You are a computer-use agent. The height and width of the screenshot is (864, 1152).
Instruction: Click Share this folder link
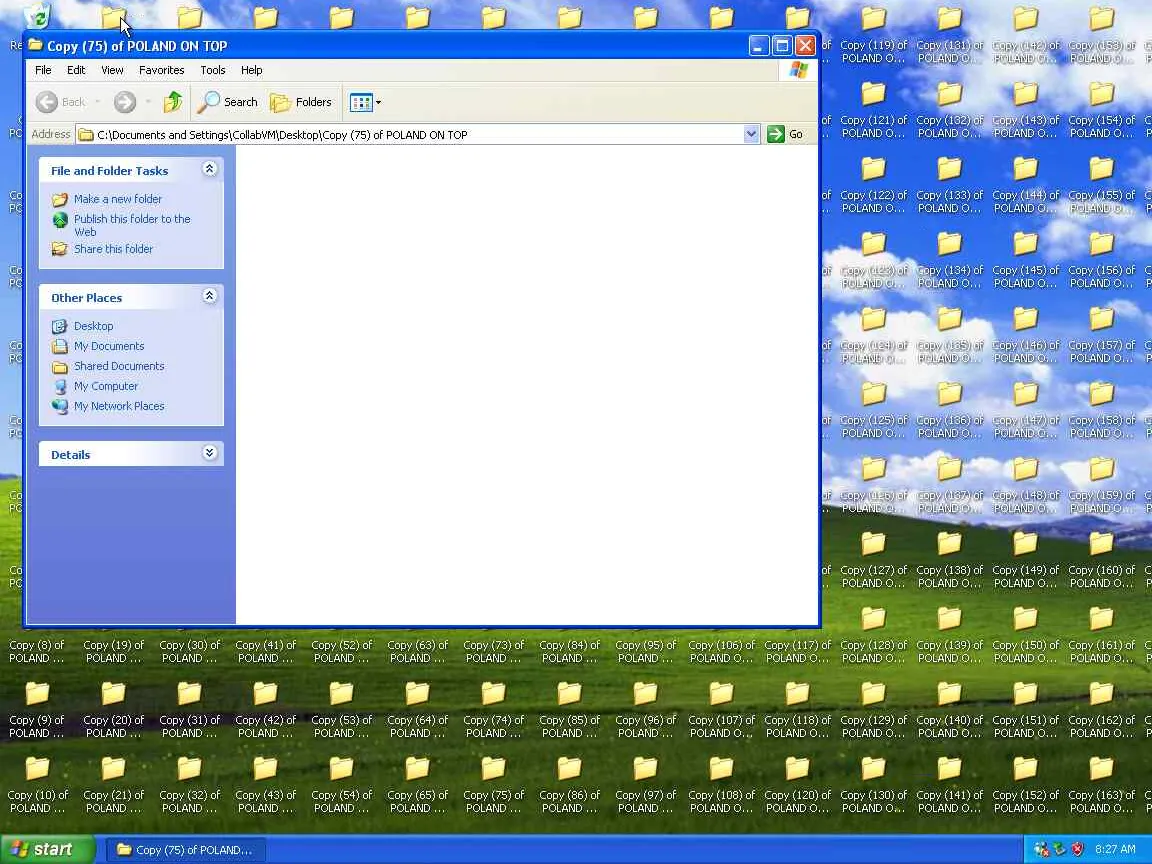coord(113,249)
